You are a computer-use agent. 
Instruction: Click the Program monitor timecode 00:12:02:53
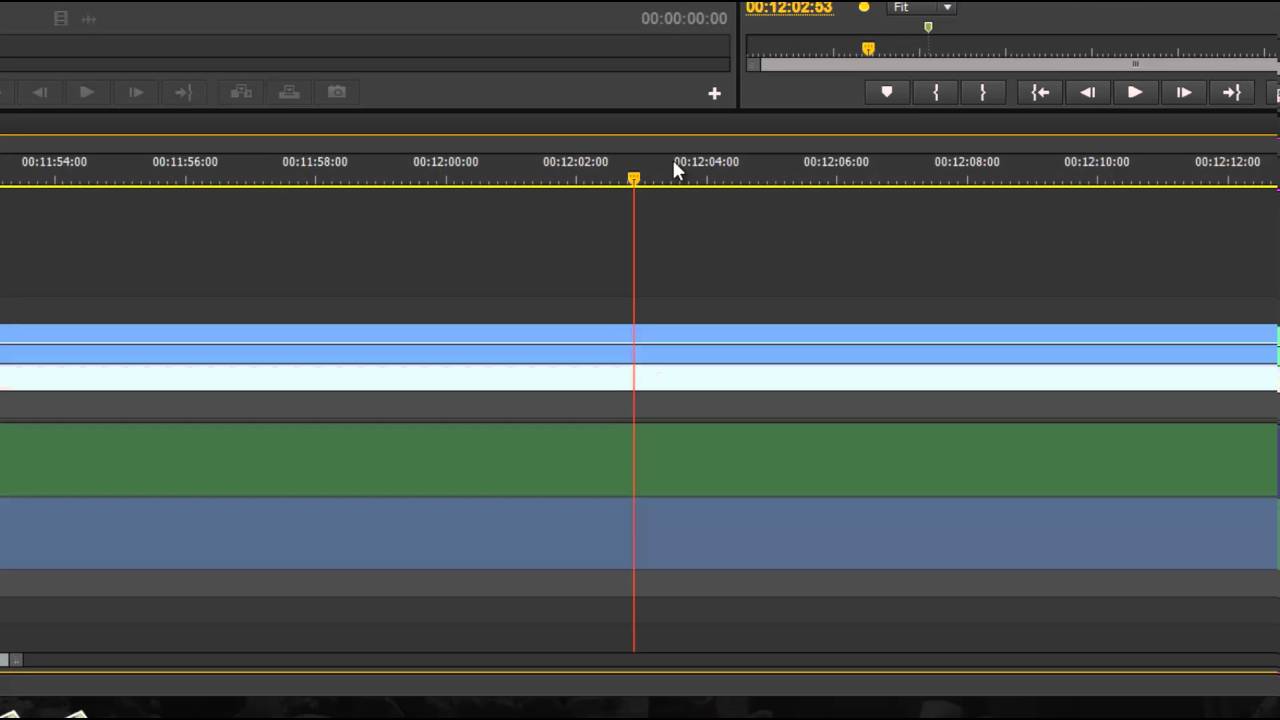coord(789,8)
